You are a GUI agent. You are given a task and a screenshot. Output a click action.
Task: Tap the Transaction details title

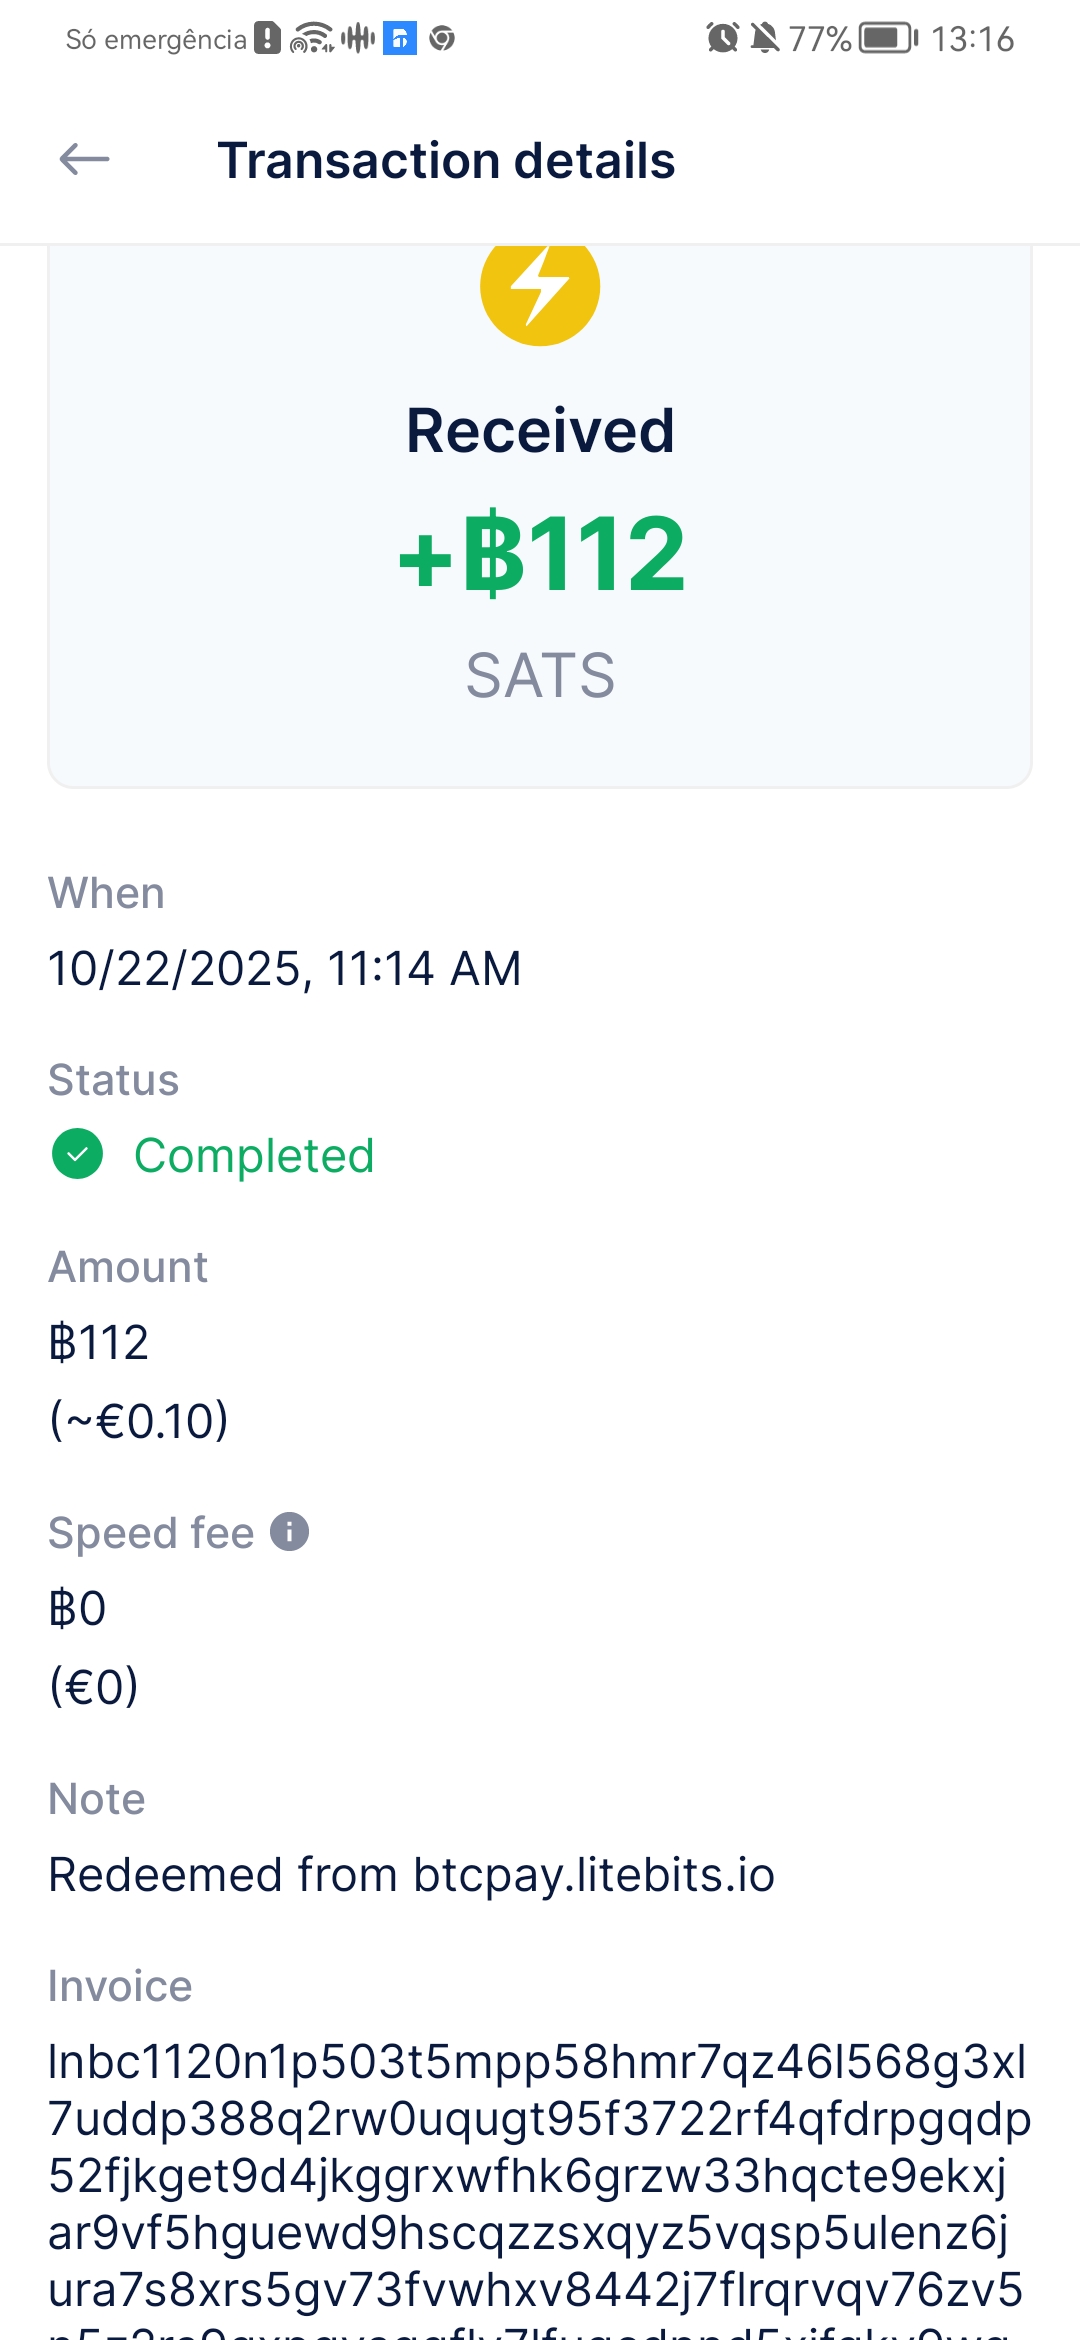point(446,160)
